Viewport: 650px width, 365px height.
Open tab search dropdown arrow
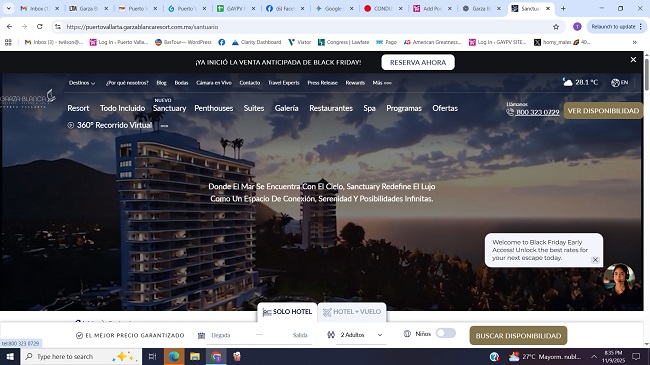8,8
